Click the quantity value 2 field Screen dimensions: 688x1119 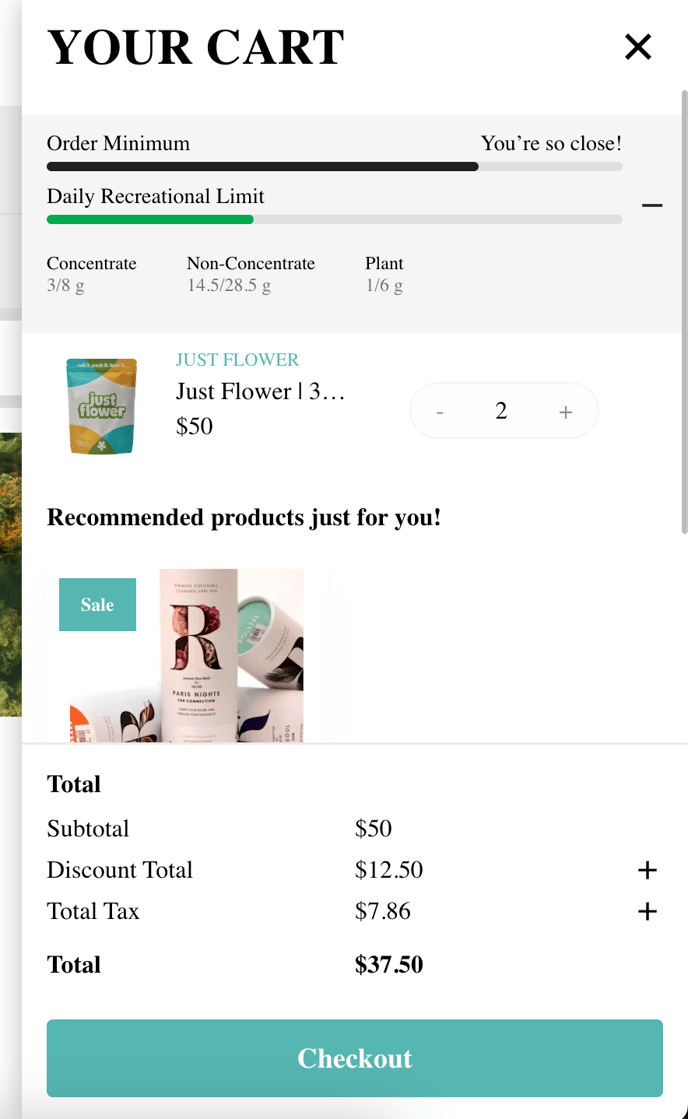tap(501, 411)
